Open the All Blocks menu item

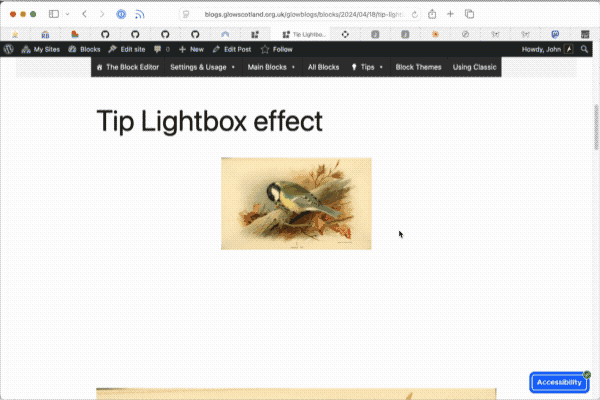point(323,67)
